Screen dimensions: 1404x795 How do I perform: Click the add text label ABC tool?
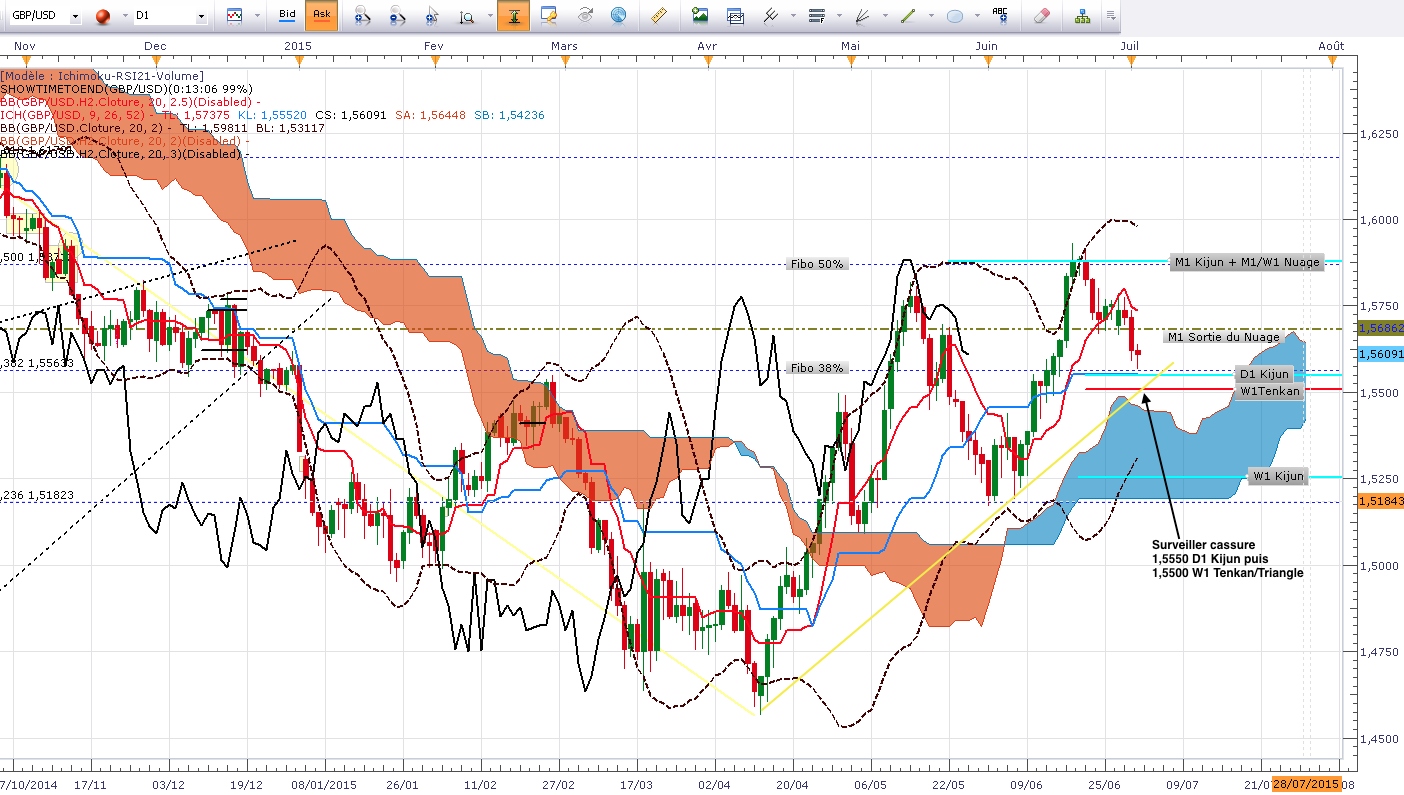pos(1000,16)
